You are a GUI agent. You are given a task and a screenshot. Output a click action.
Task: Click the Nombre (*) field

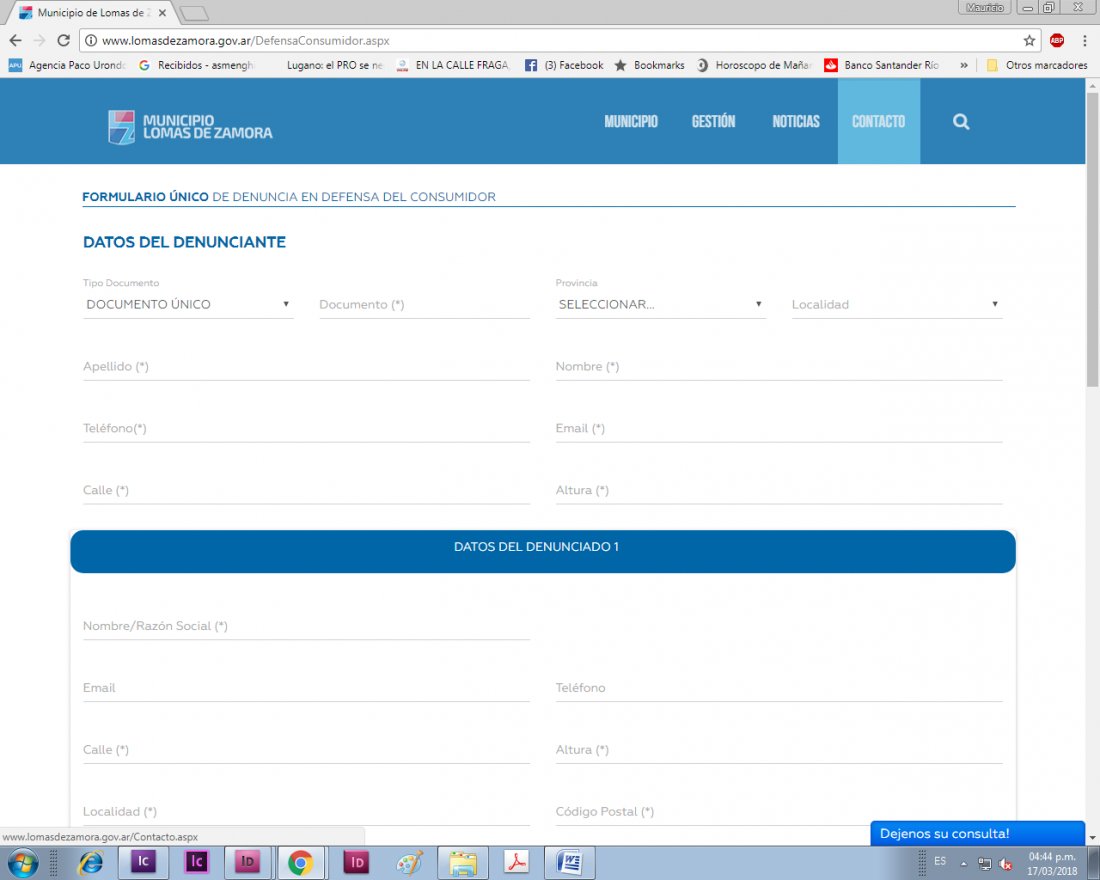pos(779,366)
